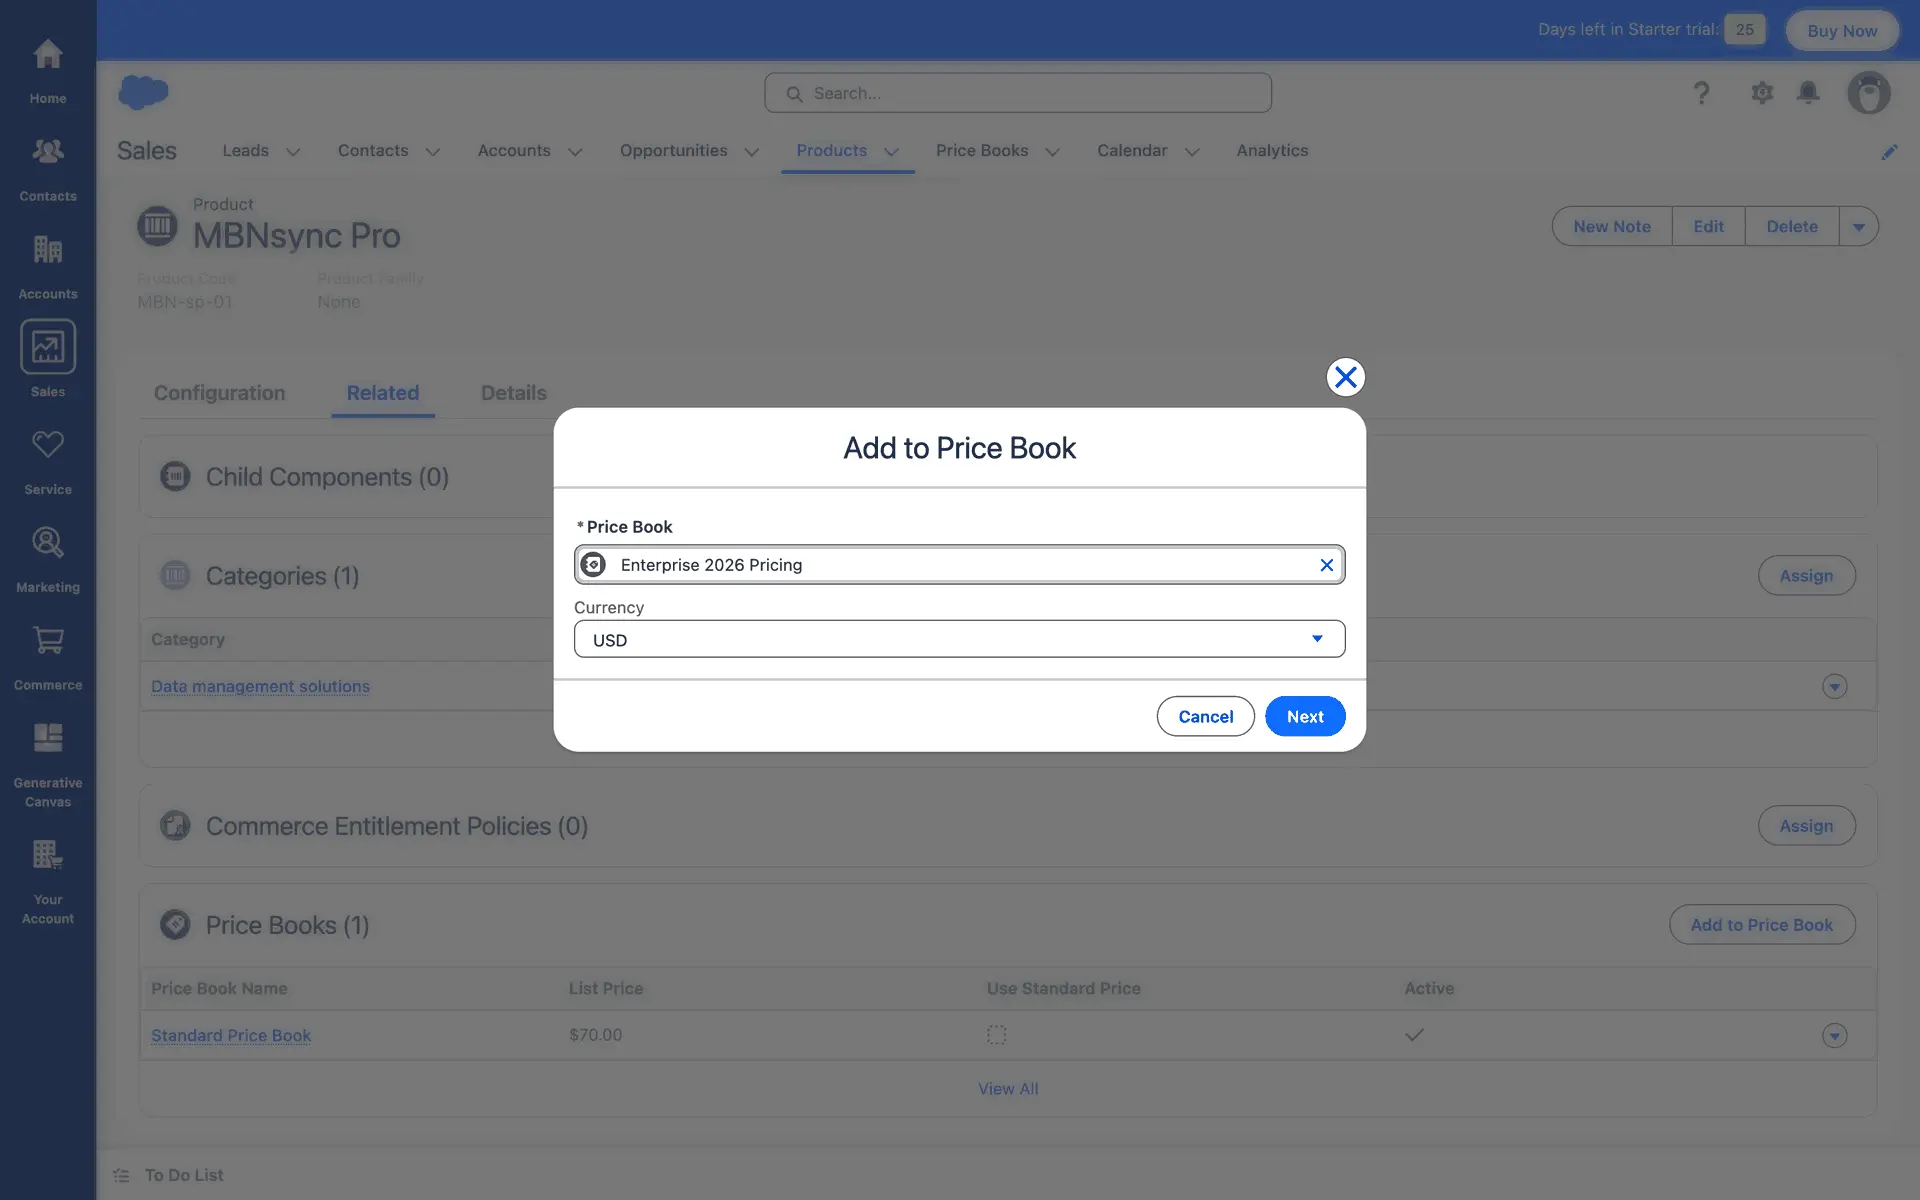Expand the Products tab chevron menu
Image resolution: width=1920 pixels, height=1200 pixels.
click(x=891, y=151)
